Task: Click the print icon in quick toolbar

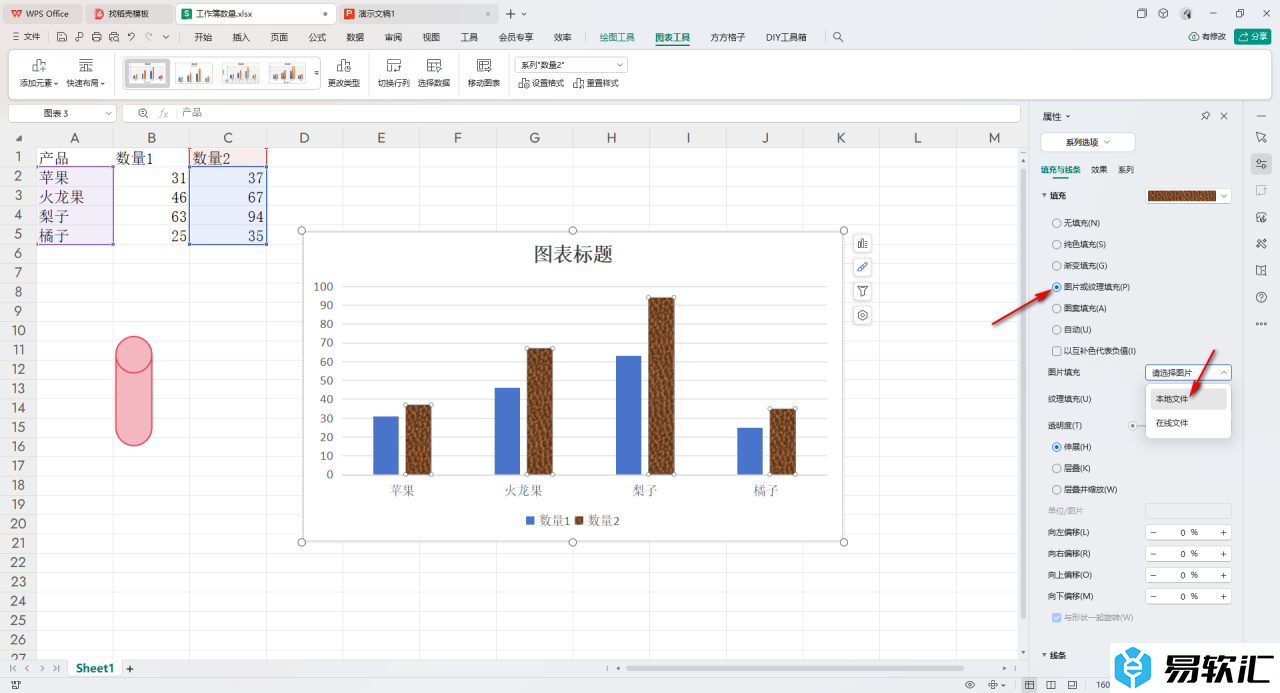Action: tap(96, 37)
